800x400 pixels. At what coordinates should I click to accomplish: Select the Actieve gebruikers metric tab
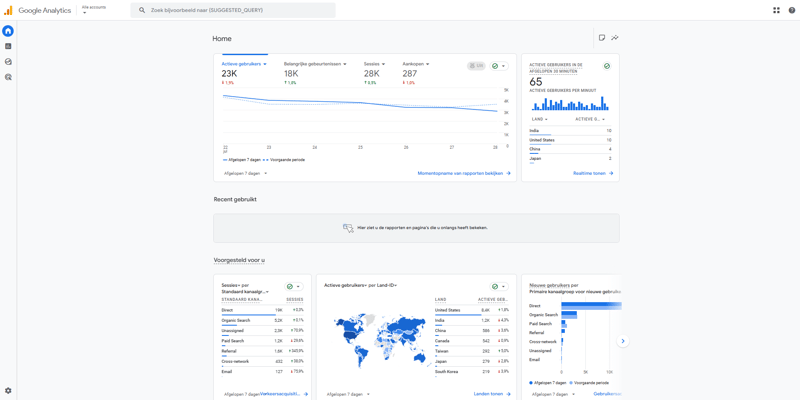(x=243, y=64)
